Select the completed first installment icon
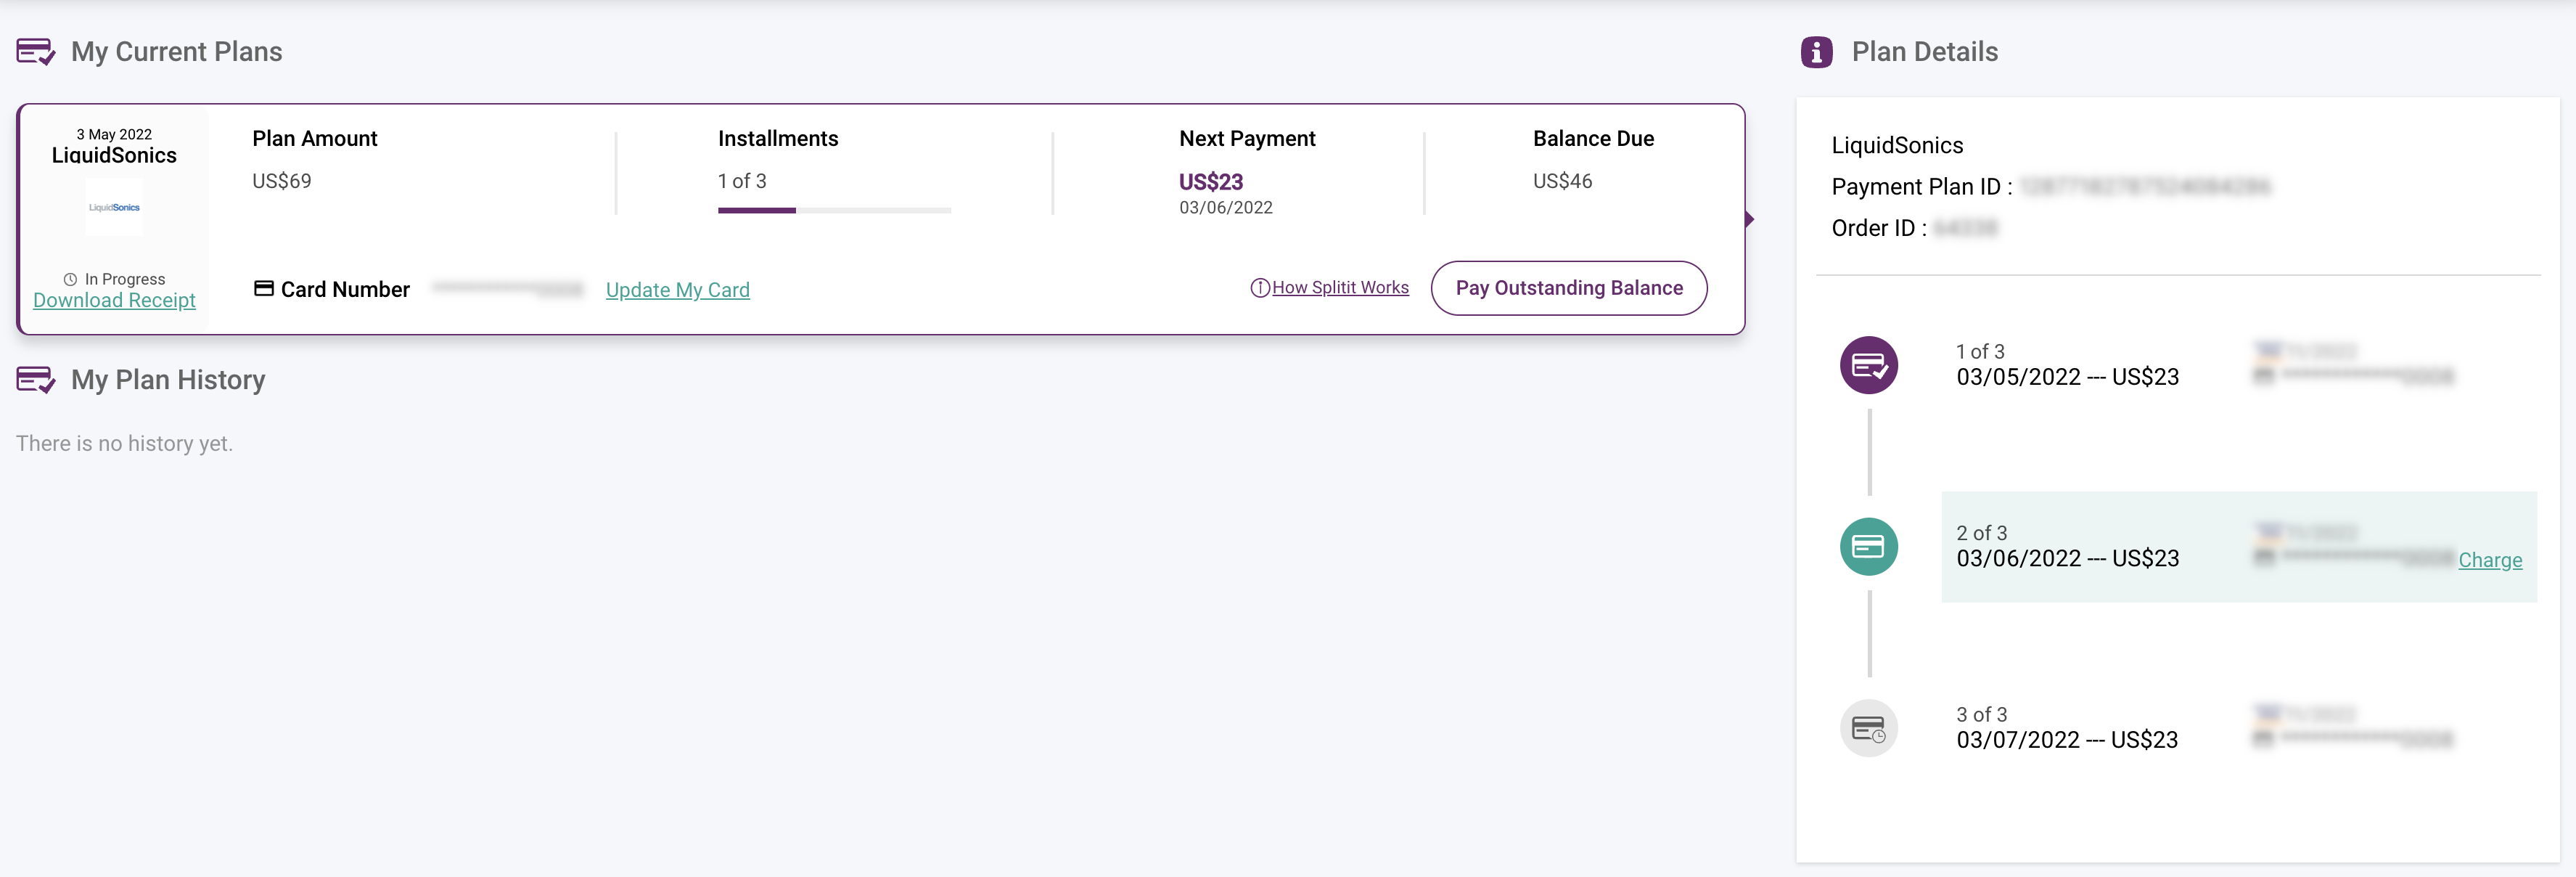This screenshot has width=2576, height=877. (1868, 366)
